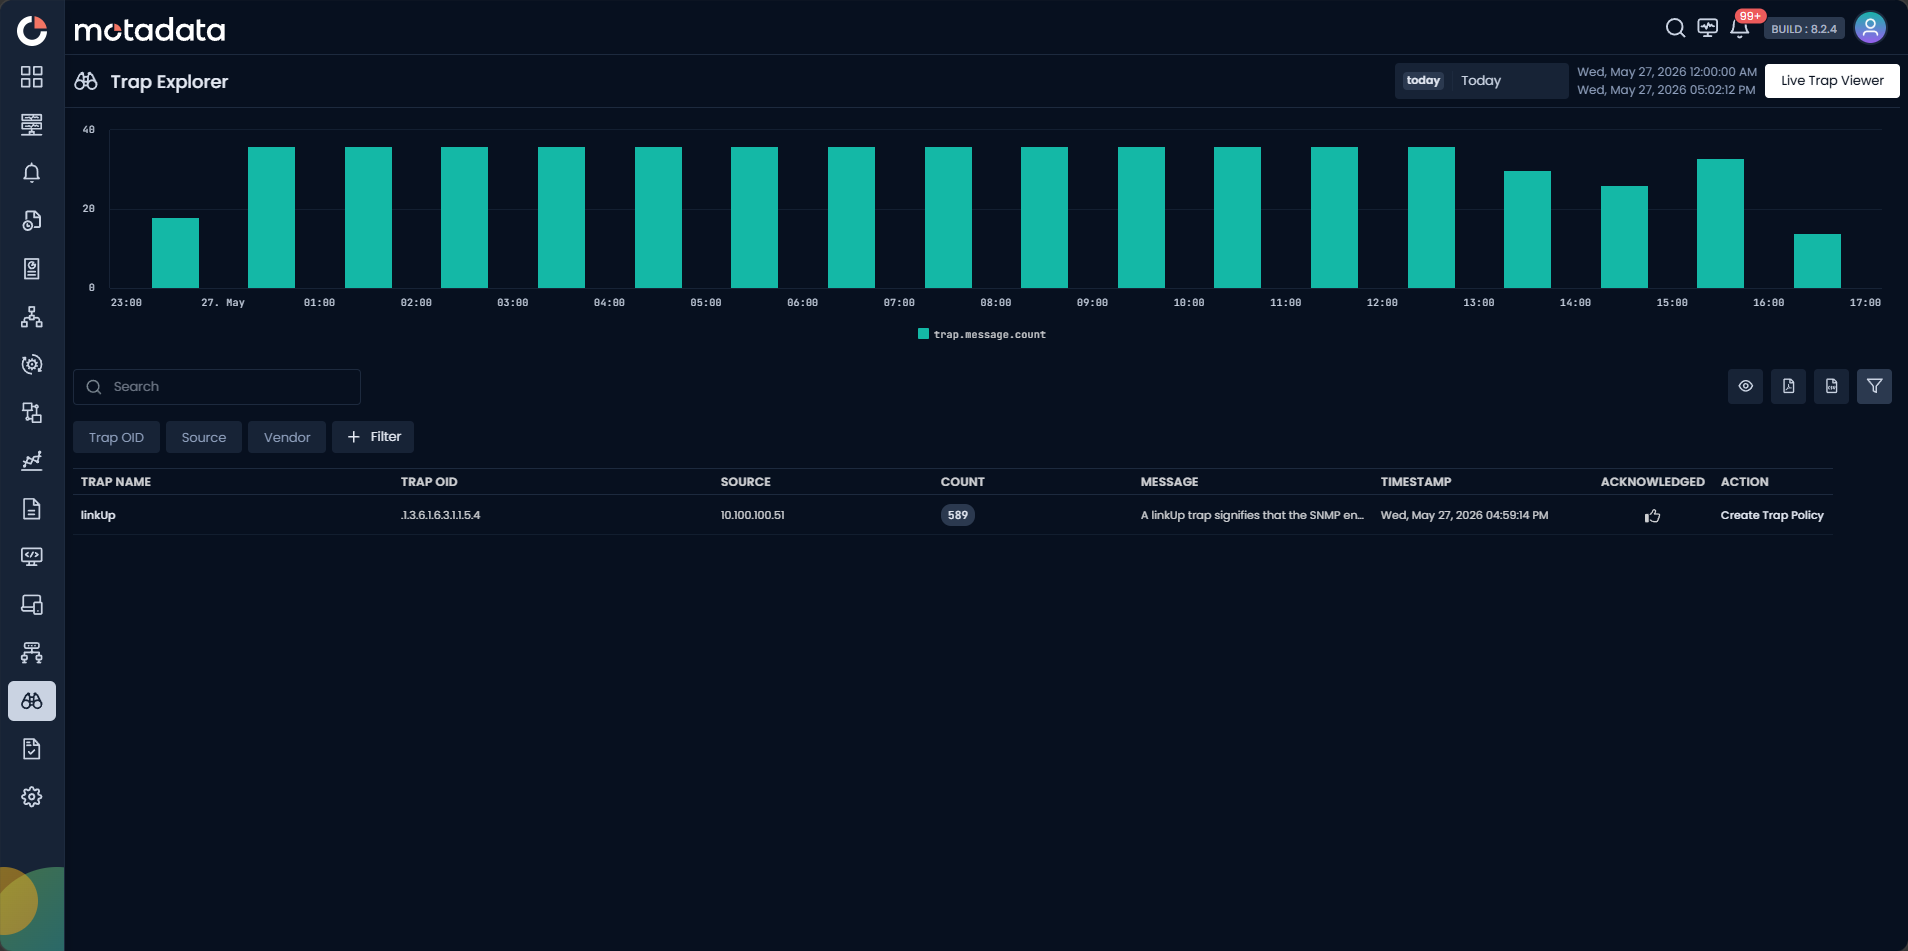Open the dashboards grid icon in sidebar

click(32, 77)
